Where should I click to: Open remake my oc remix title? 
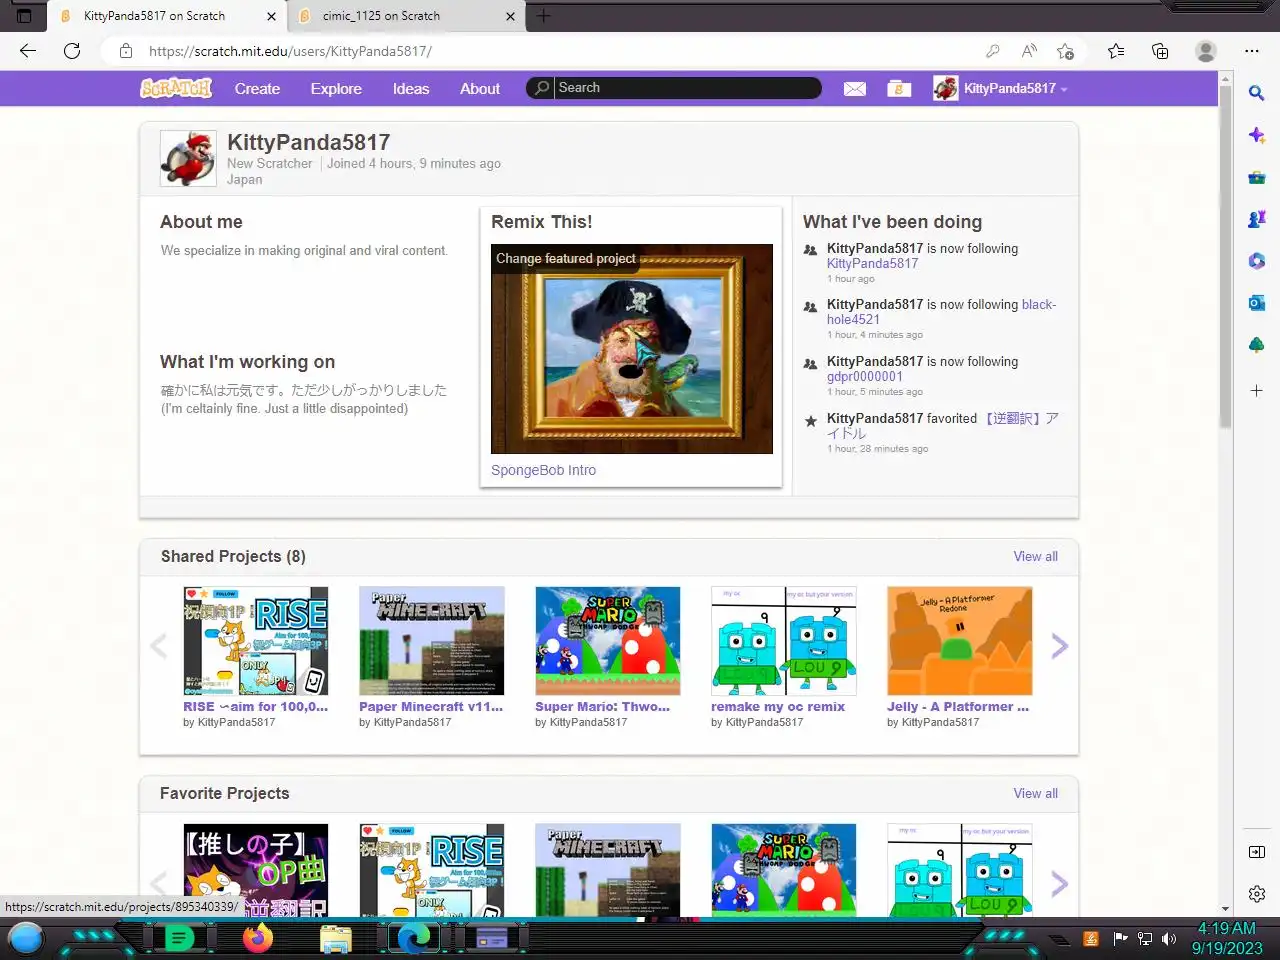(778, 706)
